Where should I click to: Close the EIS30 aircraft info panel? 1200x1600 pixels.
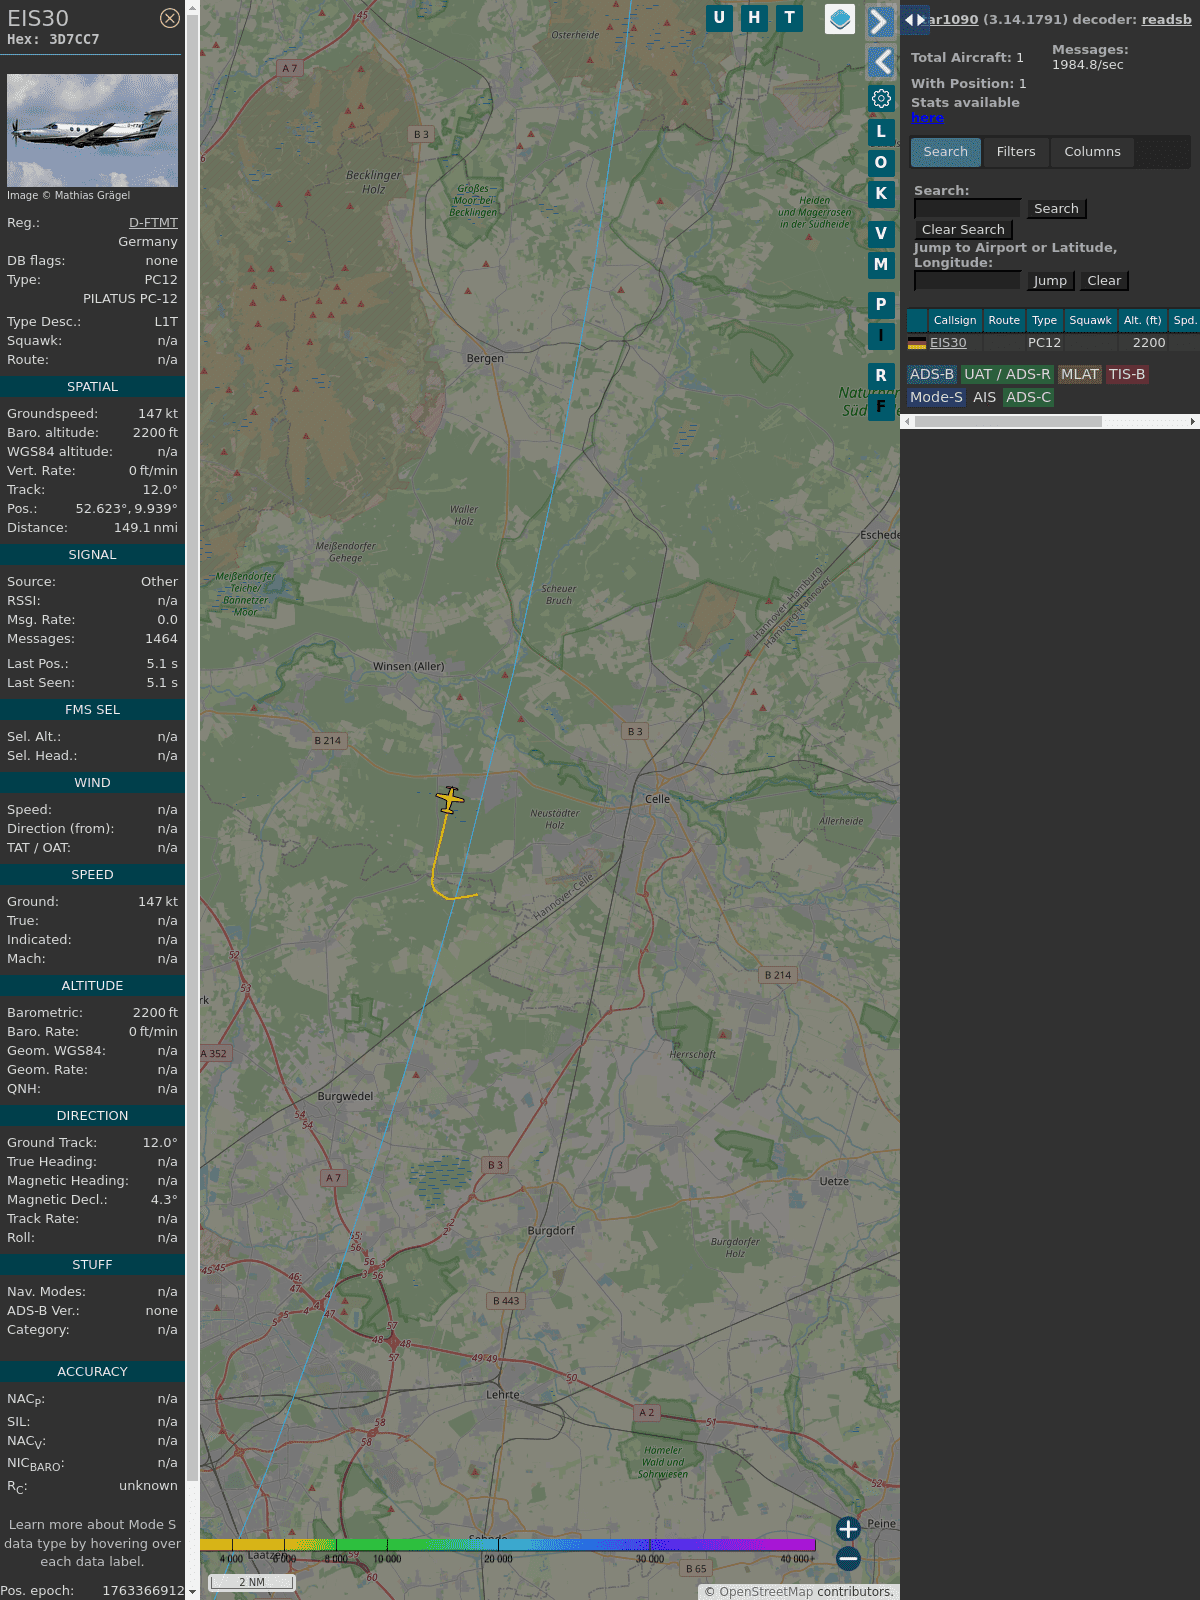[x=170, y=18]
